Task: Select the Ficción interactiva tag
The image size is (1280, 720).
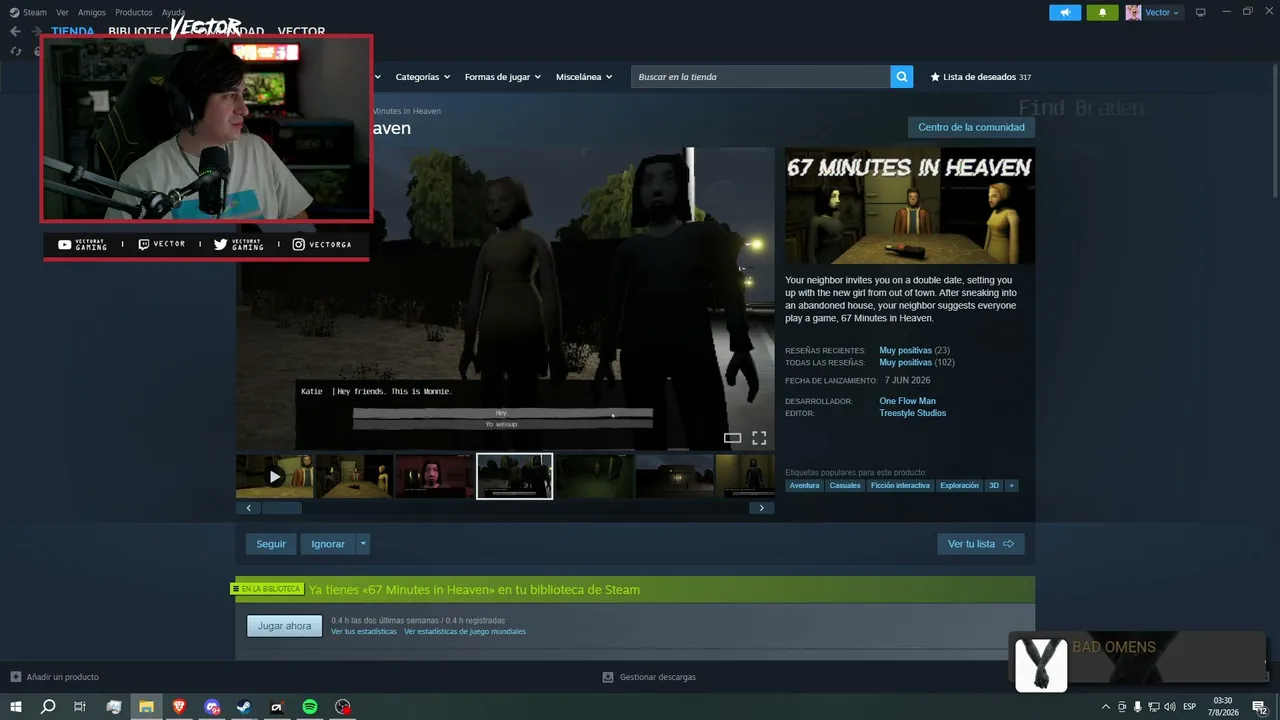Action: [900, 486]
